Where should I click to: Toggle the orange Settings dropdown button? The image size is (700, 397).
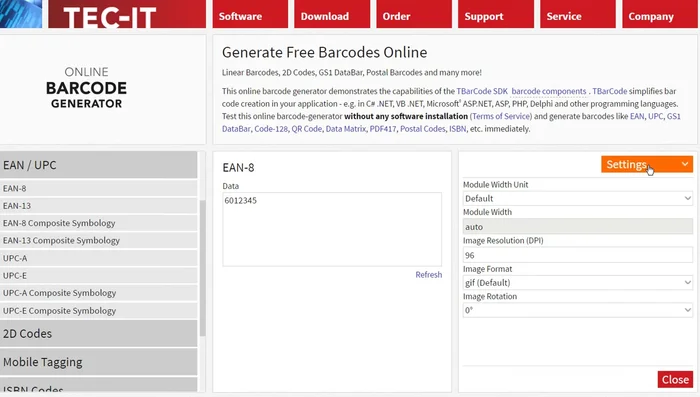tap(647, 164)
